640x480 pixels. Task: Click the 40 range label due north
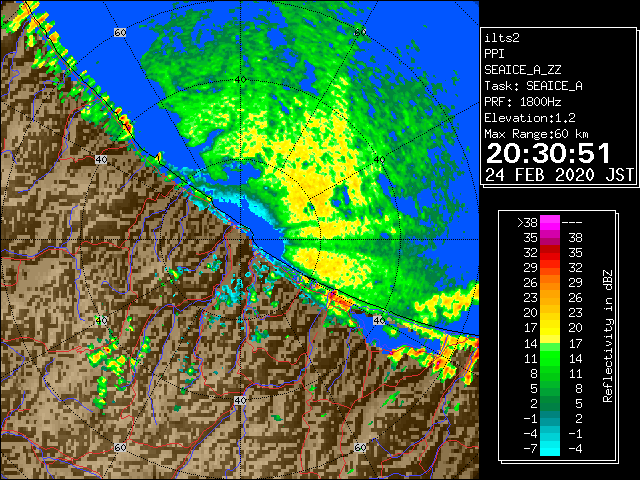click(x=240, y=80)
